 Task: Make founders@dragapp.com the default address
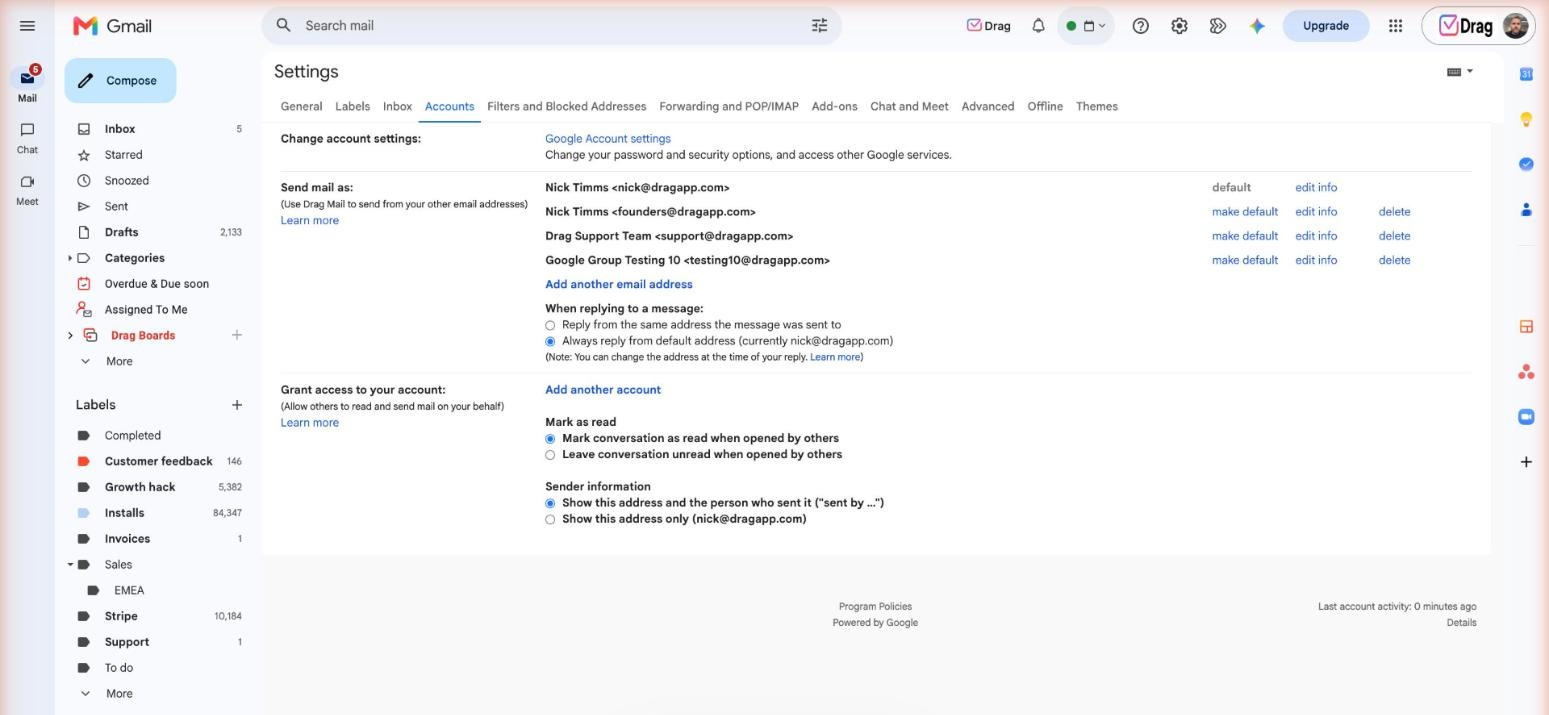[1245, 212]
